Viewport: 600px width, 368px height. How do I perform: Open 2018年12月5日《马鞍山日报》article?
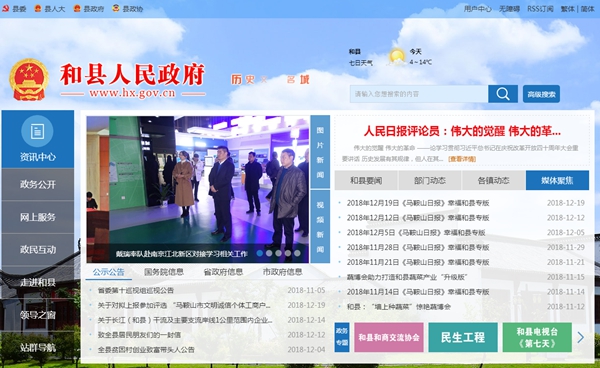click(416, 233)
